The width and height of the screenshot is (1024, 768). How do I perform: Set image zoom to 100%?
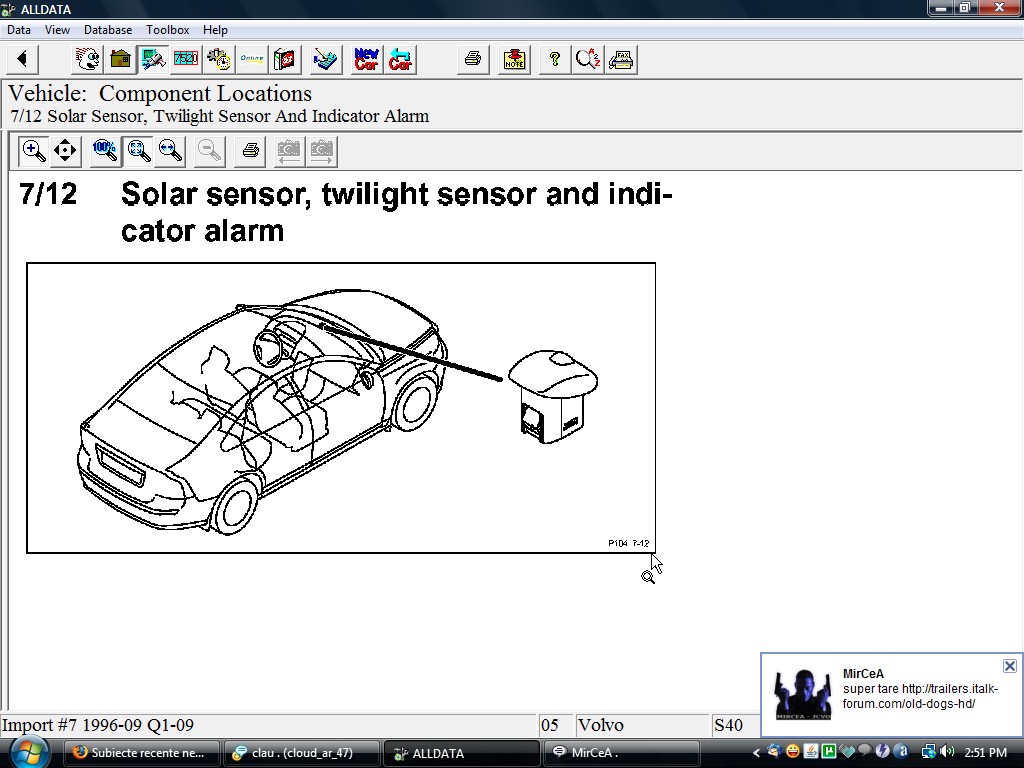point(105,151)
